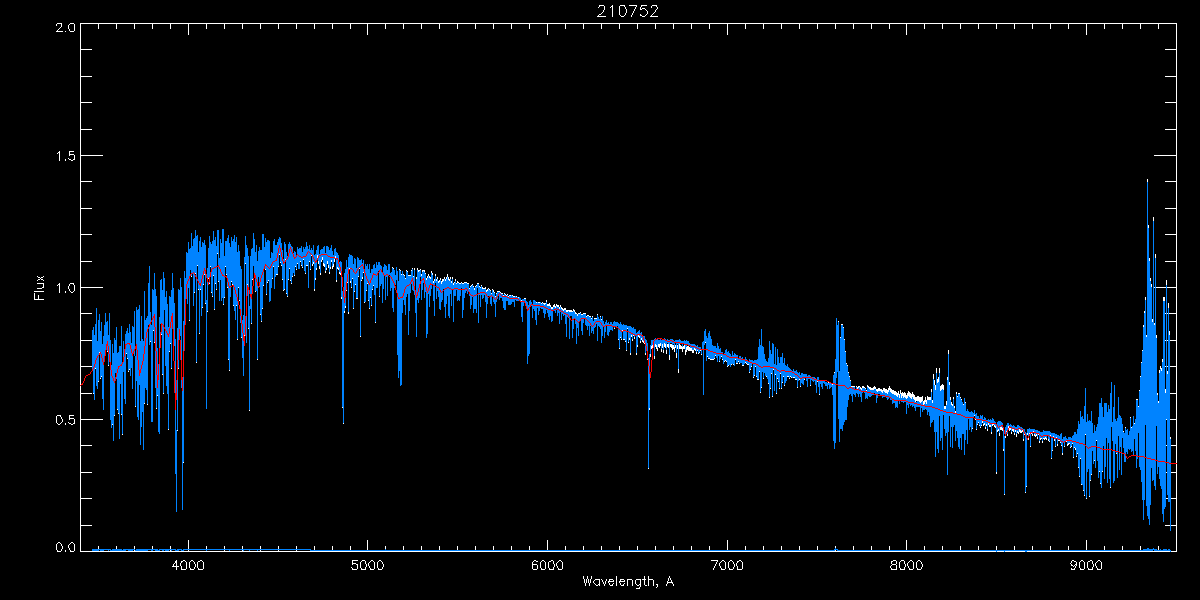
Task: Click the 8000 wavelength tick label
Action: 907,565
